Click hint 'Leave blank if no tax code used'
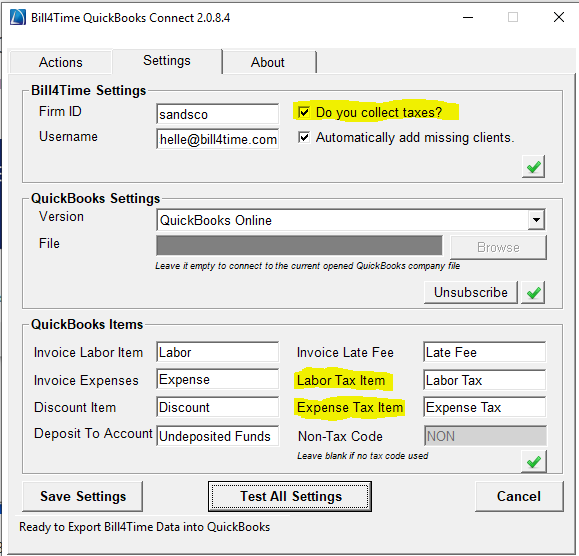579x556 pixels. [363, 456]
